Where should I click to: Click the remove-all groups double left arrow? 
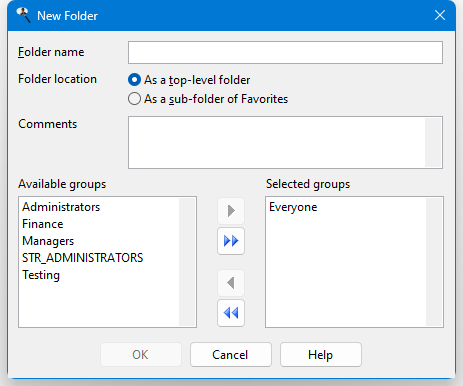(231, 313)
